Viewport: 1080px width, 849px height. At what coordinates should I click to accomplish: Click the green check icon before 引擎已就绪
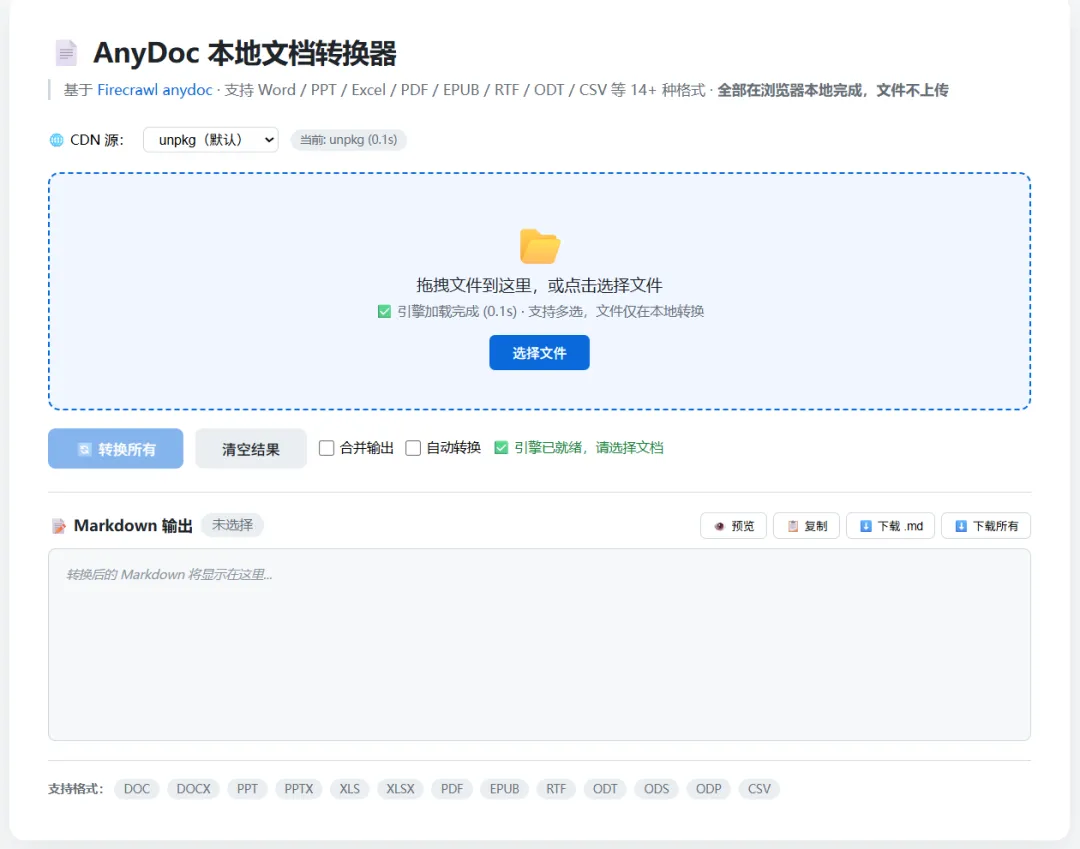(501, 448)
